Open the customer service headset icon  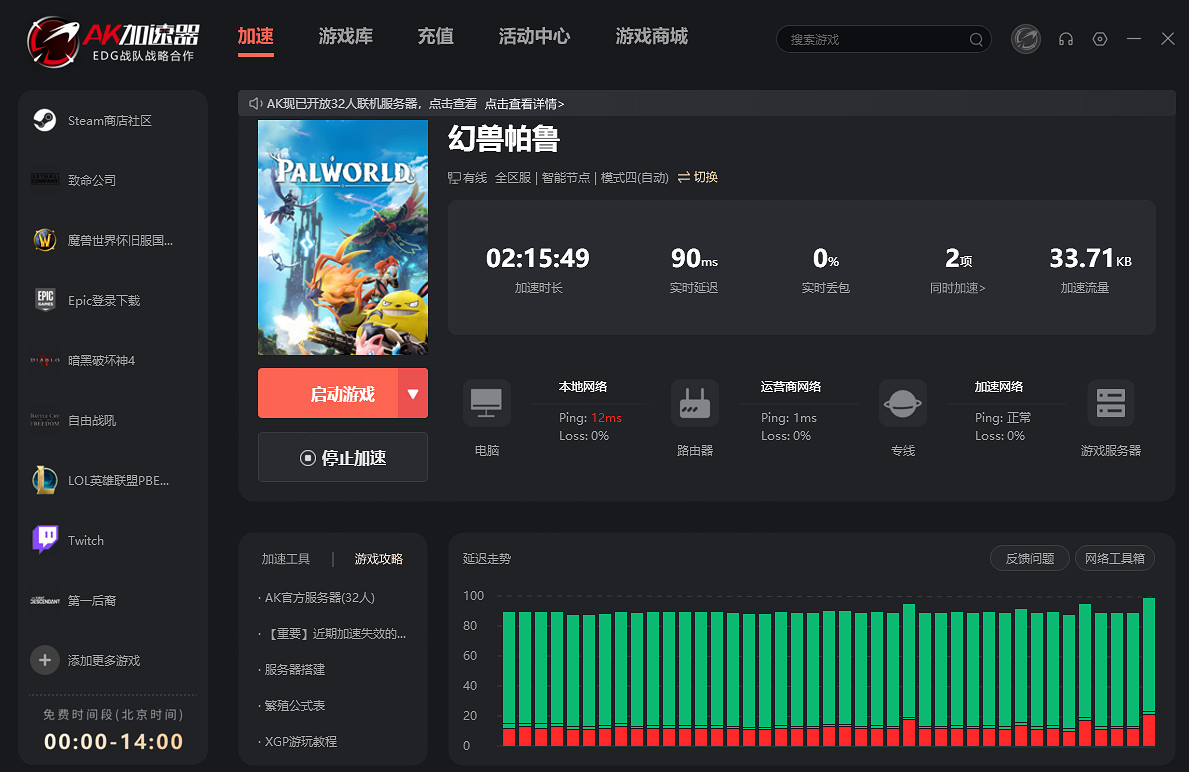pyautogui.click(x=1066, y=39)
